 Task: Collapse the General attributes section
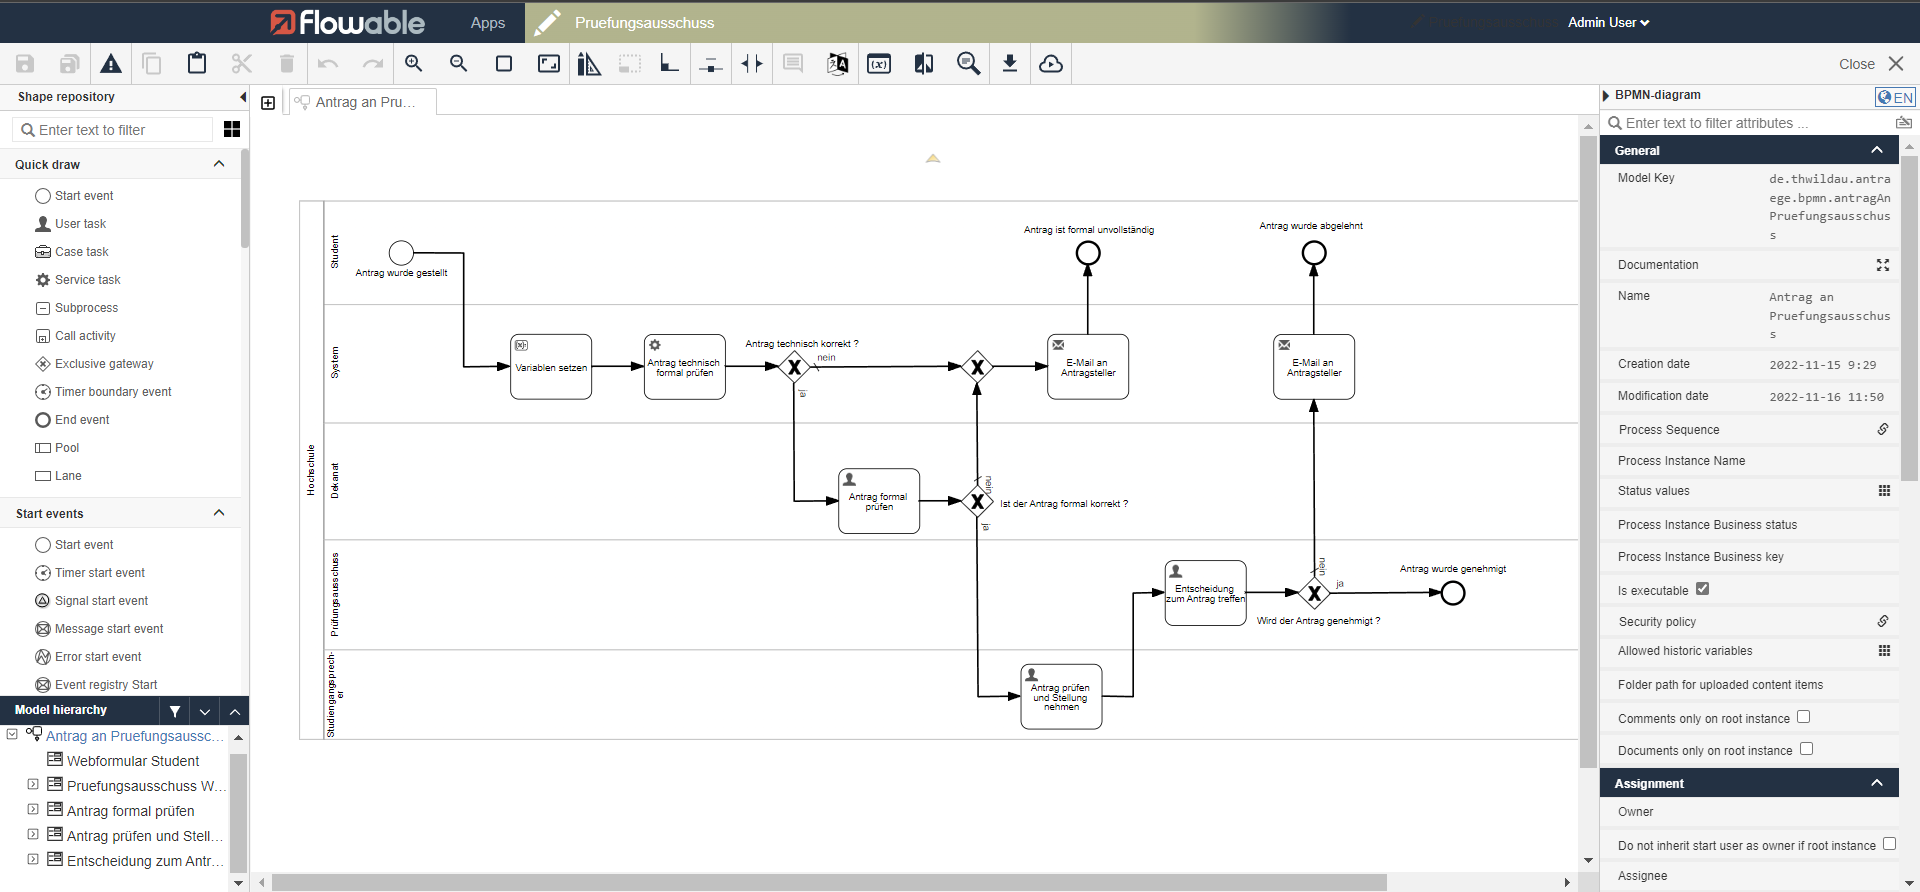point(1877,150)
